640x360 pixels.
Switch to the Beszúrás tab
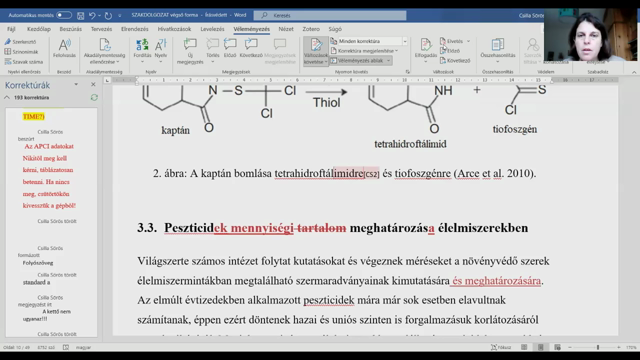tap(71, 29)
